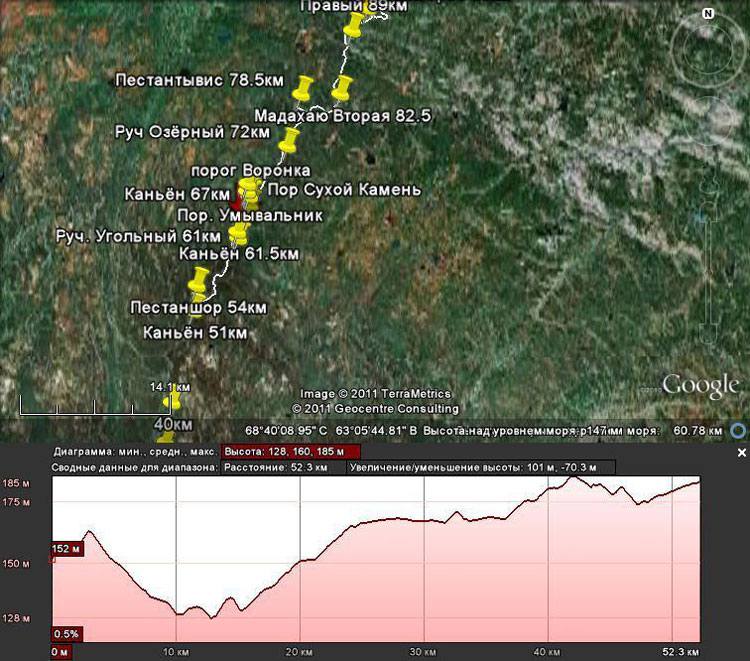The height and width of the screenshot is (661, 750).
Task: Click the 152 м elevation marker on chart
Action: [x=67, y=548]
